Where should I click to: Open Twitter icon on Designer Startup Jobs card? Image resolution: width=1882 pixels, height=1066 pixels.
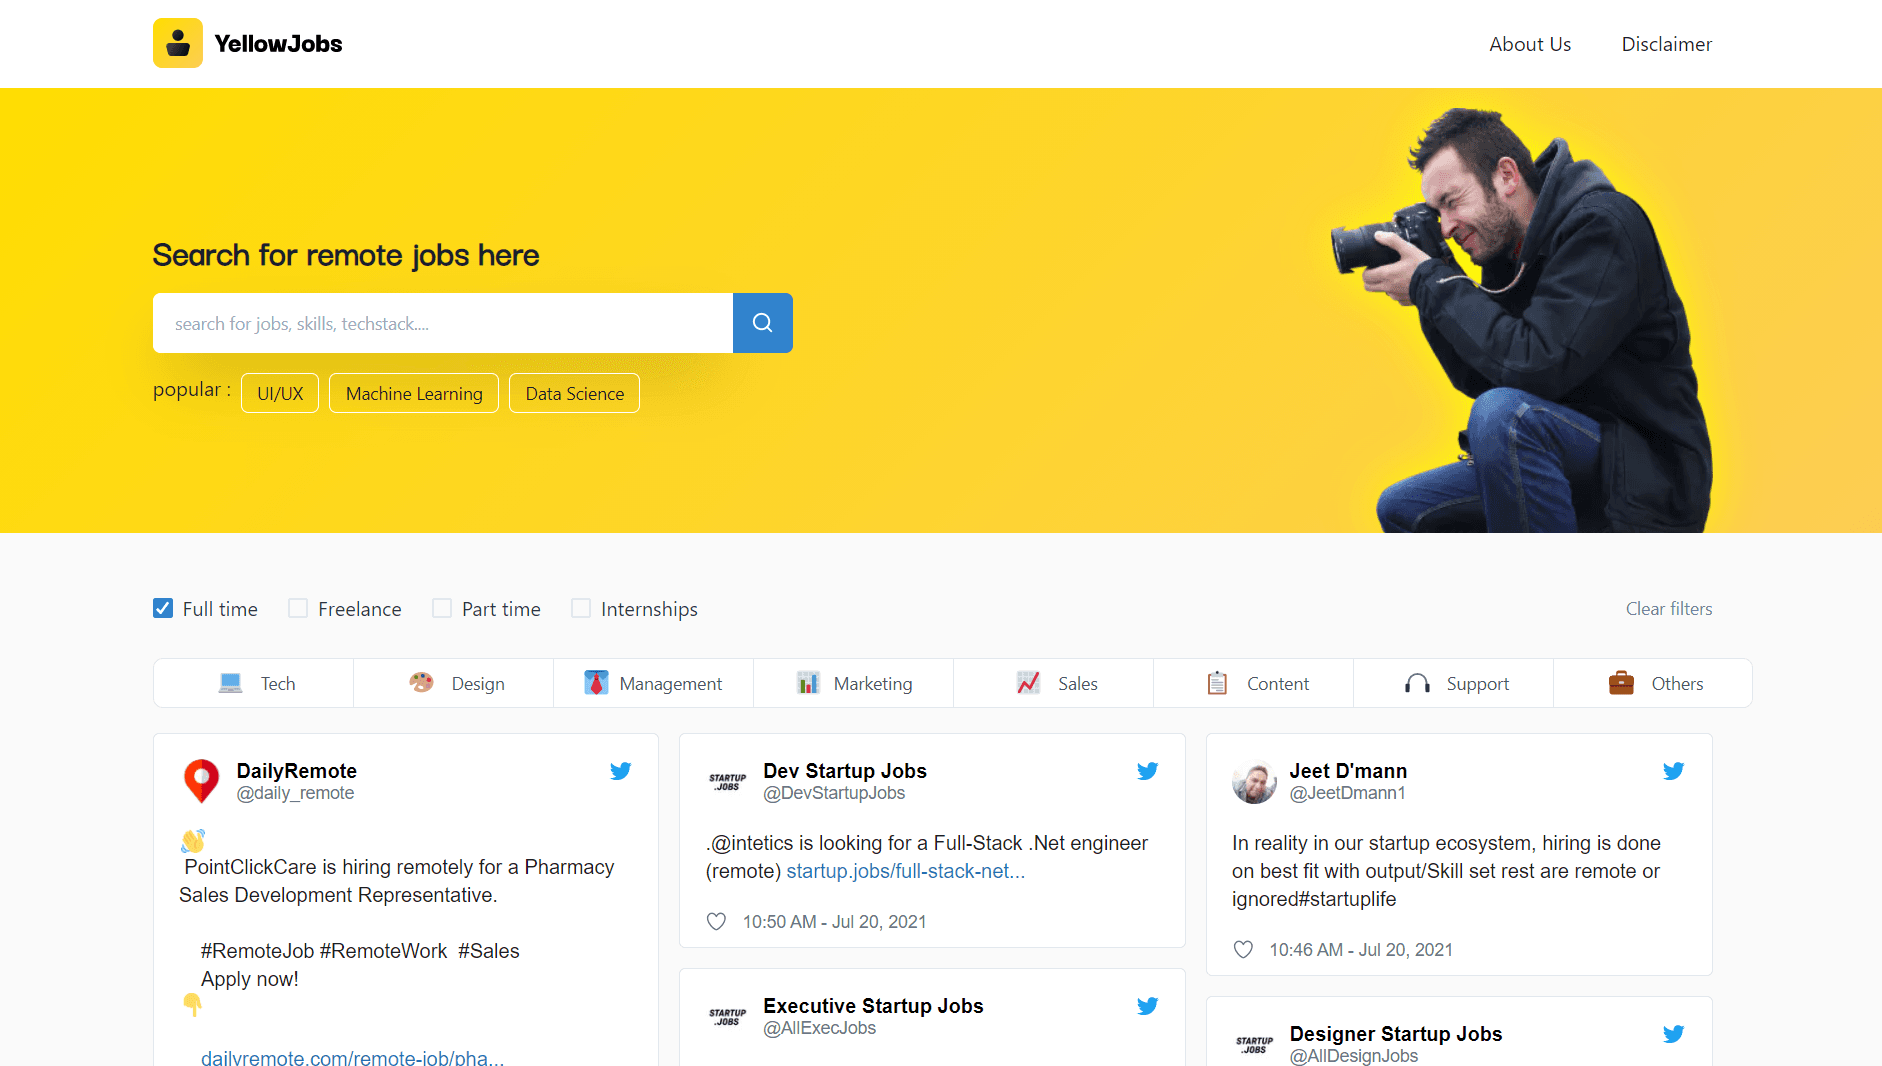(x=1673, y=1034)
